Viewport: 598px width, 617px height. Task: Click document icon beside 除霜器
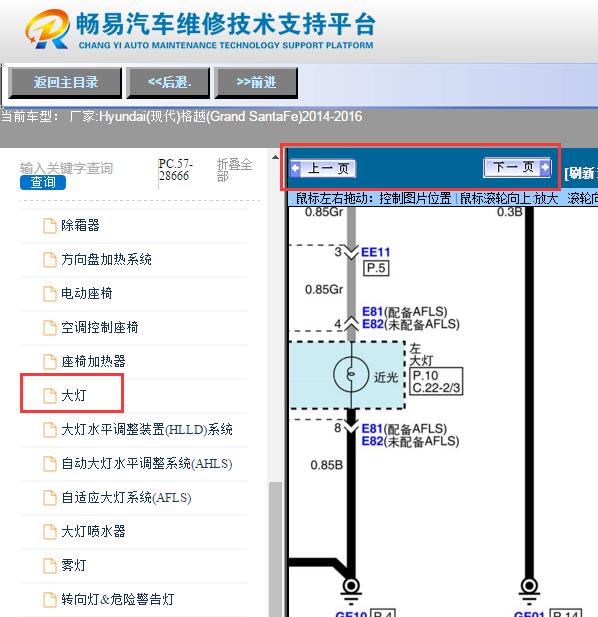tap(50, 225)
